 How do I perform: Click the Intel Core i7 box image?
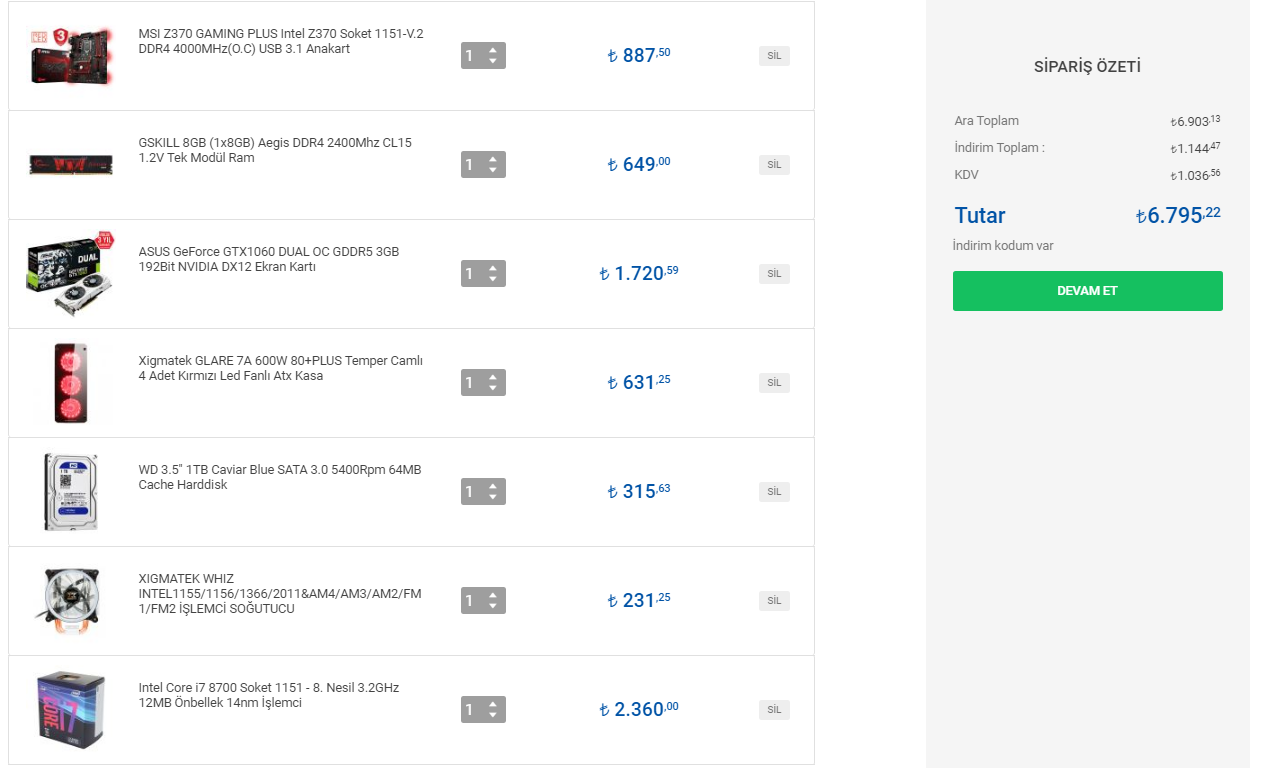point(70,710)
